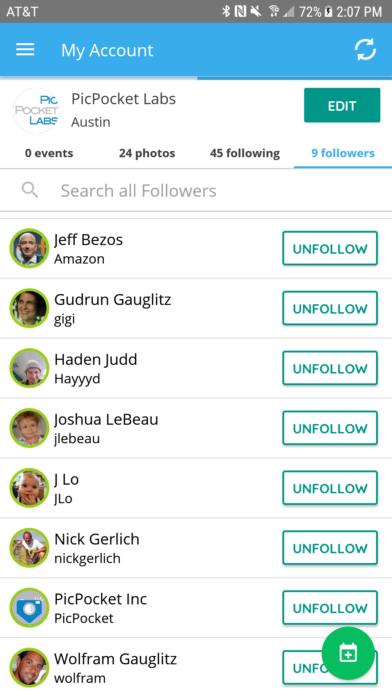Image resolution: width=392 pixels, height=697 pixels.
Task: Tap the battery status bar icon
Action: 328,12
